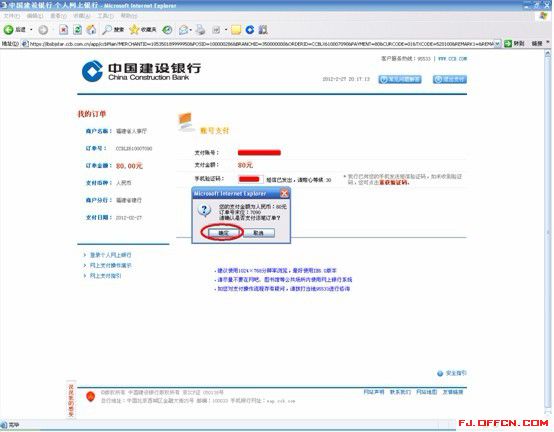554x432 pixels.
Task: Close the Microsoft Internet Explorer dialog
Action: (x=284, y=194)
